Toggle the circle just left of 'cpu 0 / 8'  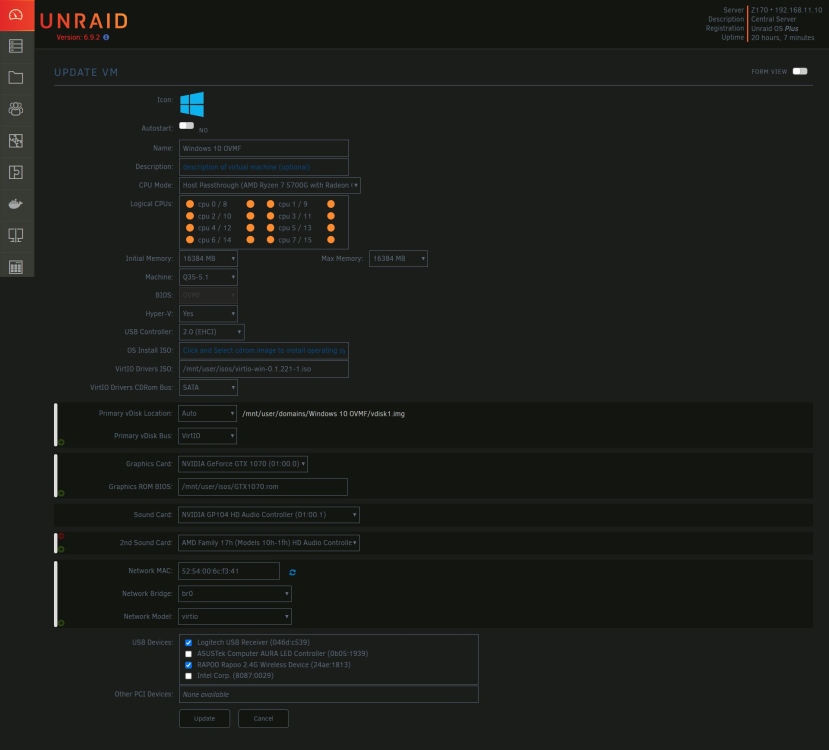[190, 204]
